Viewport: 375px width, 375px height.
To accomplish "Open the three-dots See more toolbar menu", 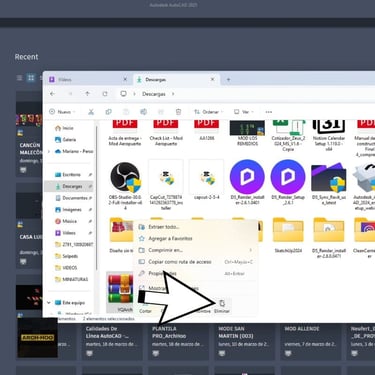I will click(269, 112).
